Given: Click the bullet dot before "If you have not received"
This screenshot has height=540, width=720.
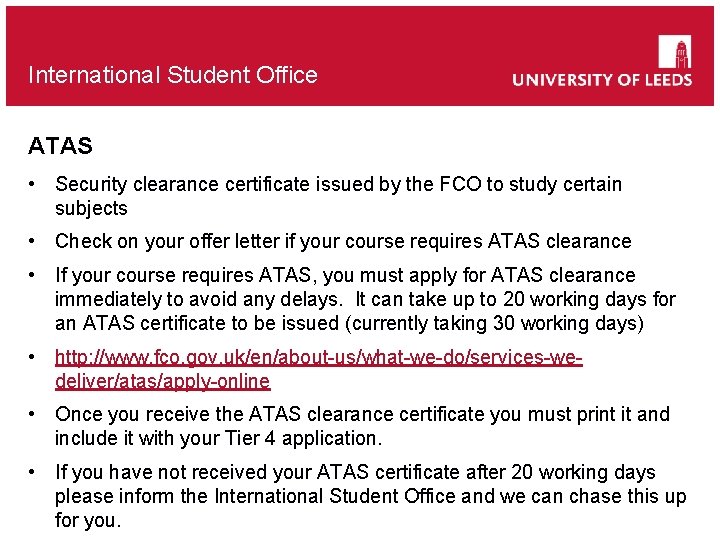Looking at the screenshot, I should [x=34, y=472].
